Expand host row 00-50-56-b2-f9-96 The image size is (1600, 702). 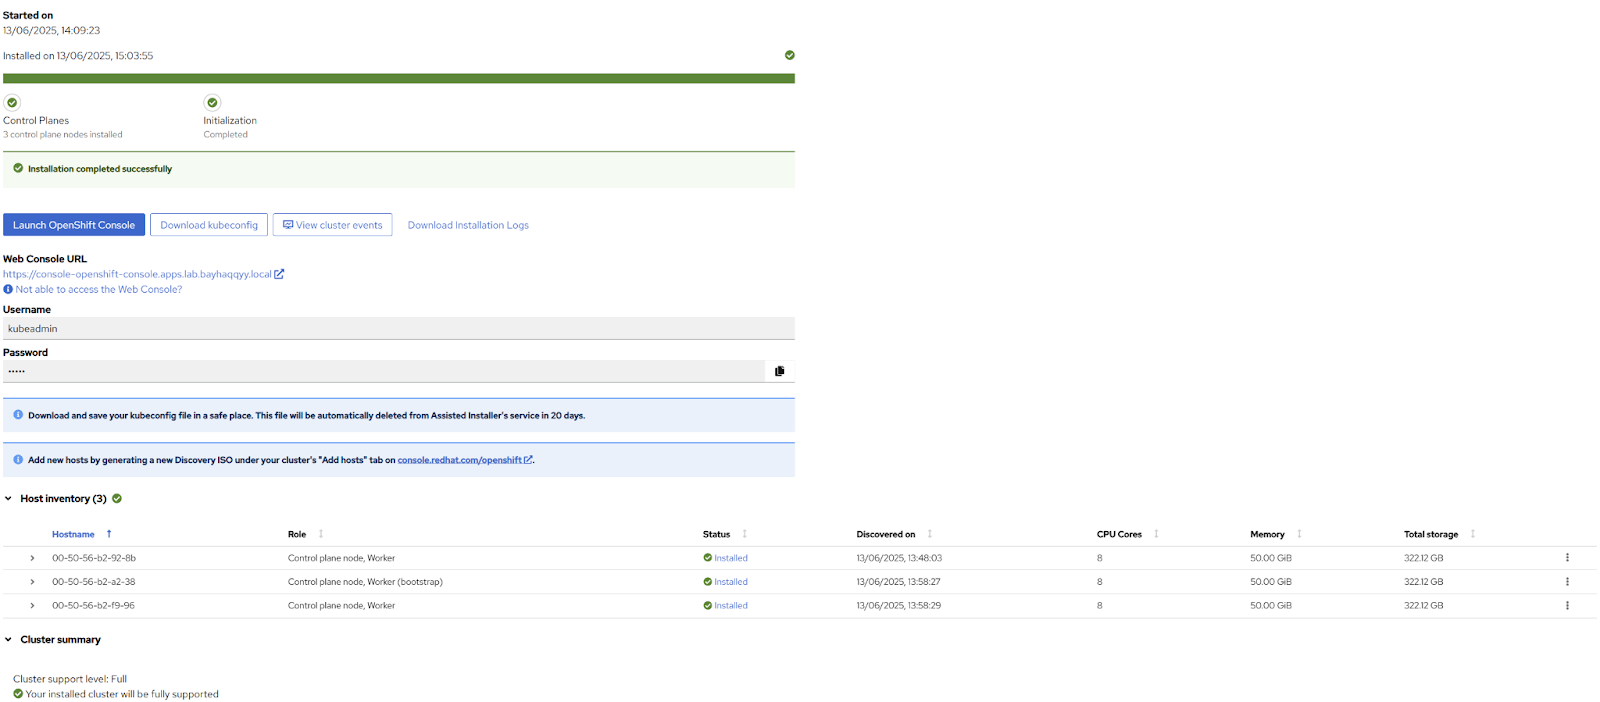click(32, 606)
